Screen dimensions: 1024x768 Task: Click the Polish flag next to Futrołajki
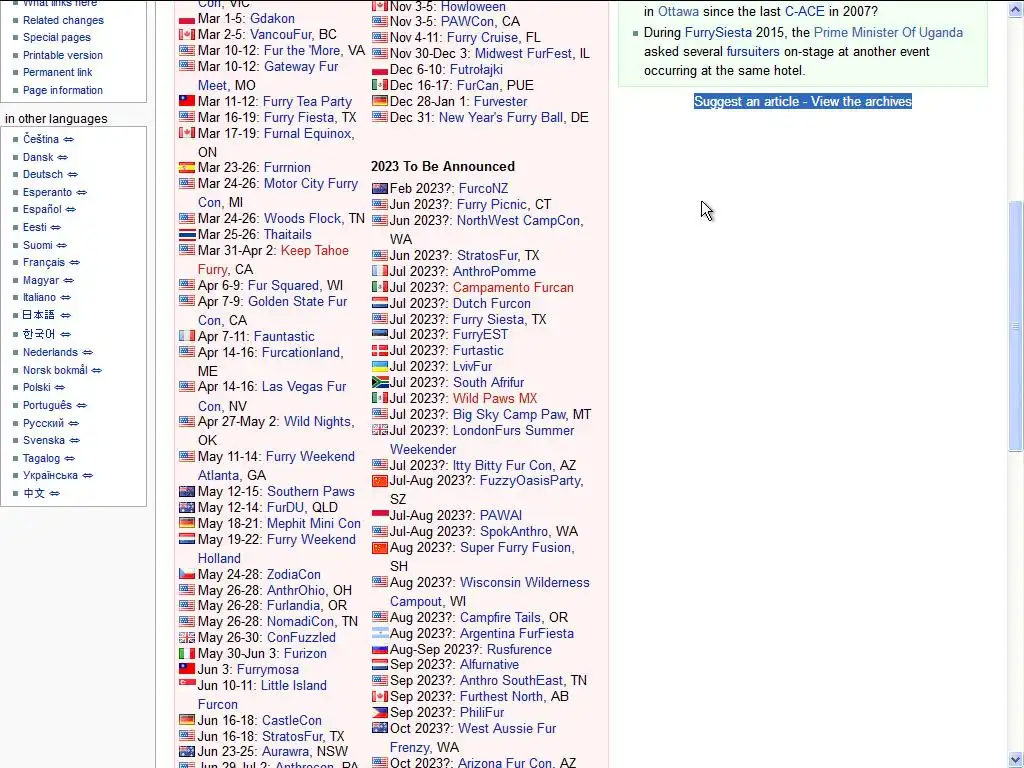pyautogui.click(x=379, y=69)
